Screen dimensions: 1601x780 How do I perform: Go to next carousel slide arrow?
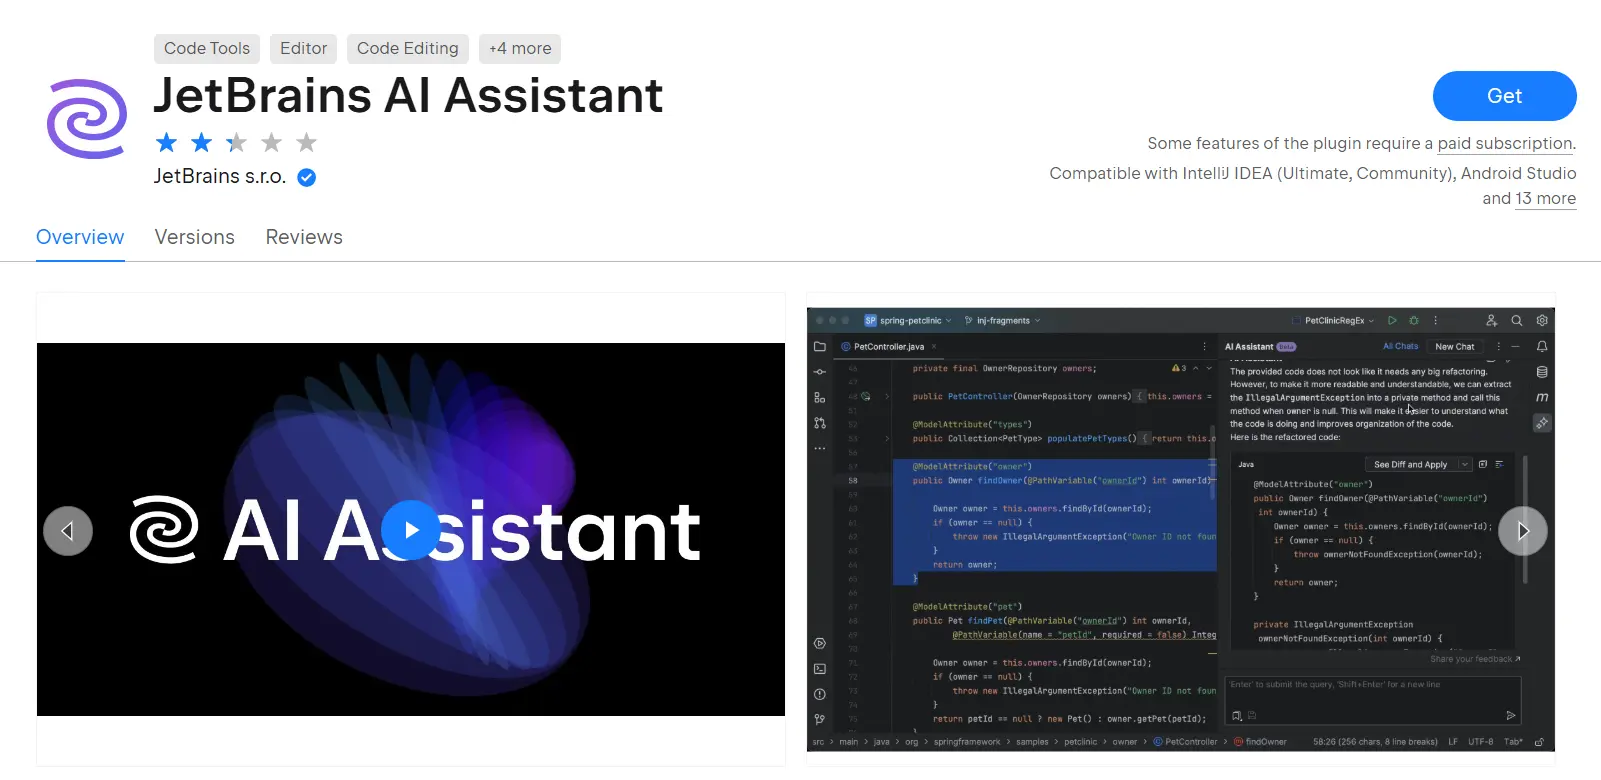[1523, 531]
